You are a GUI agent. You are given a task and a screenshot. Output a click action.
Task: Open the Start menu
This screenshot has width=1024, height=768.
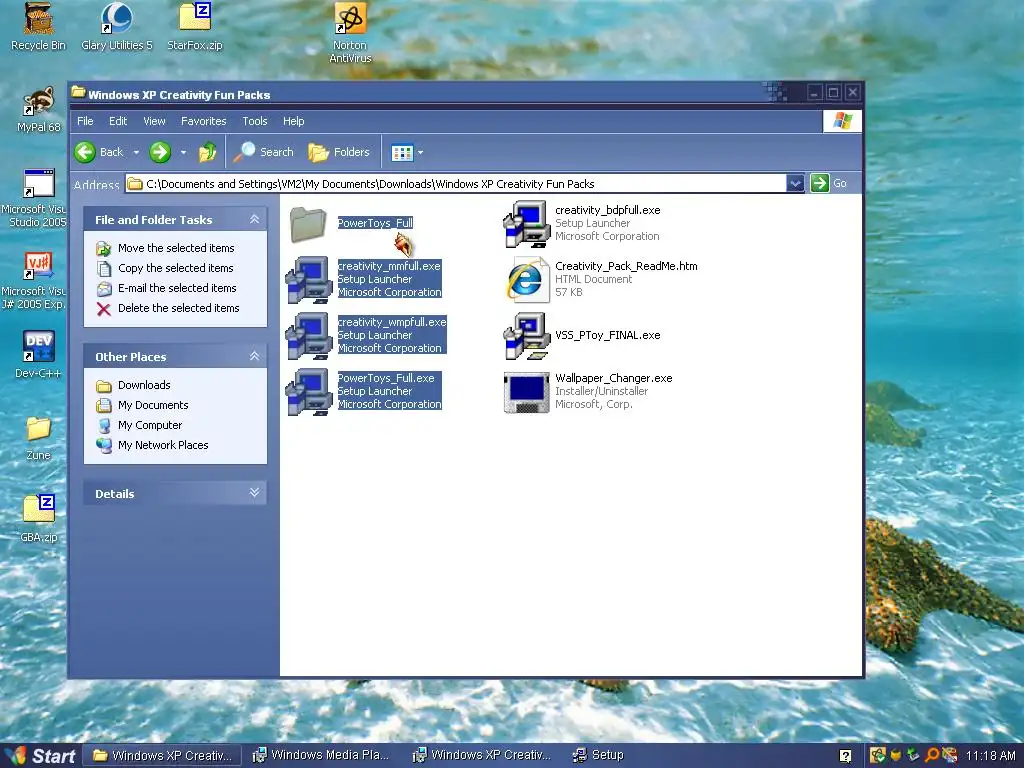[40, 756]
